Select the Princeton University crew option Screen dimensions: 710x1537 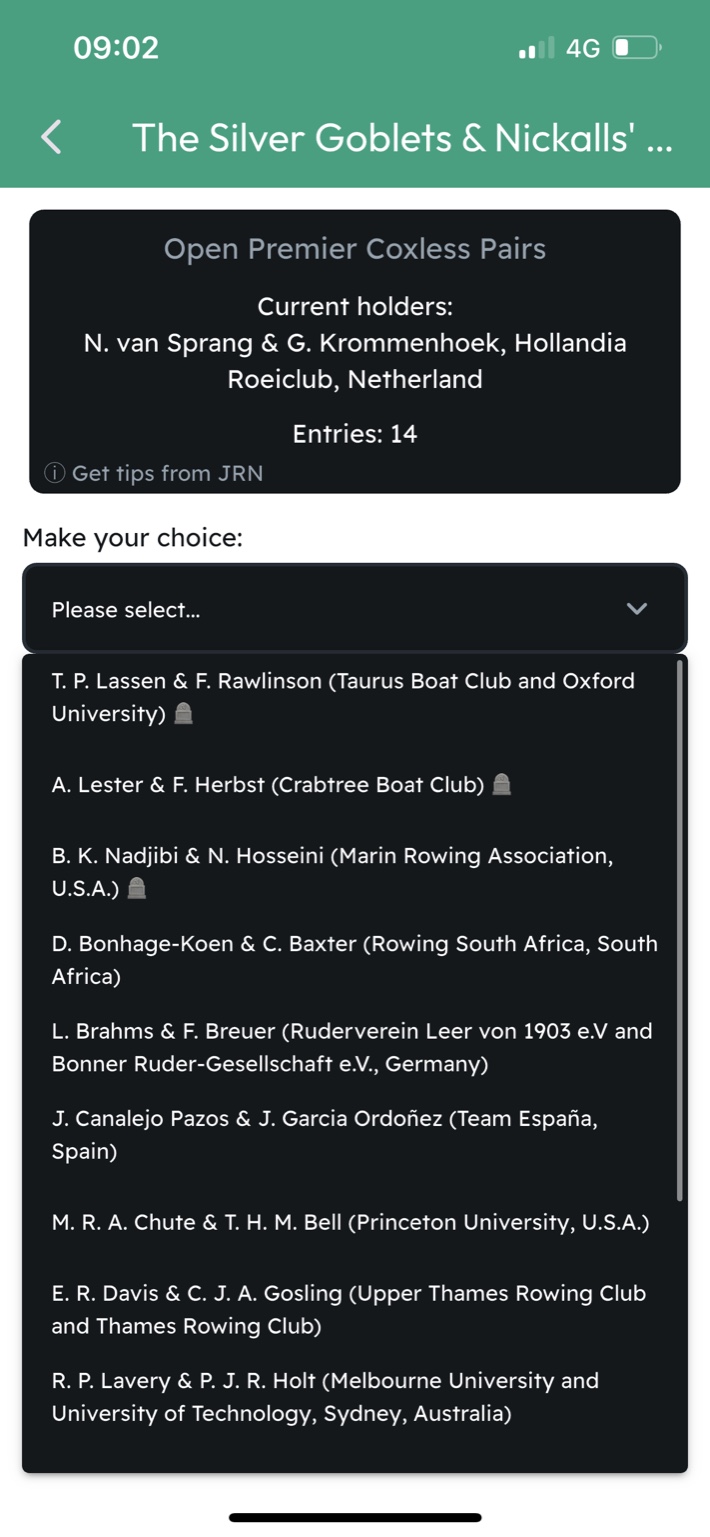(350, 1222)
